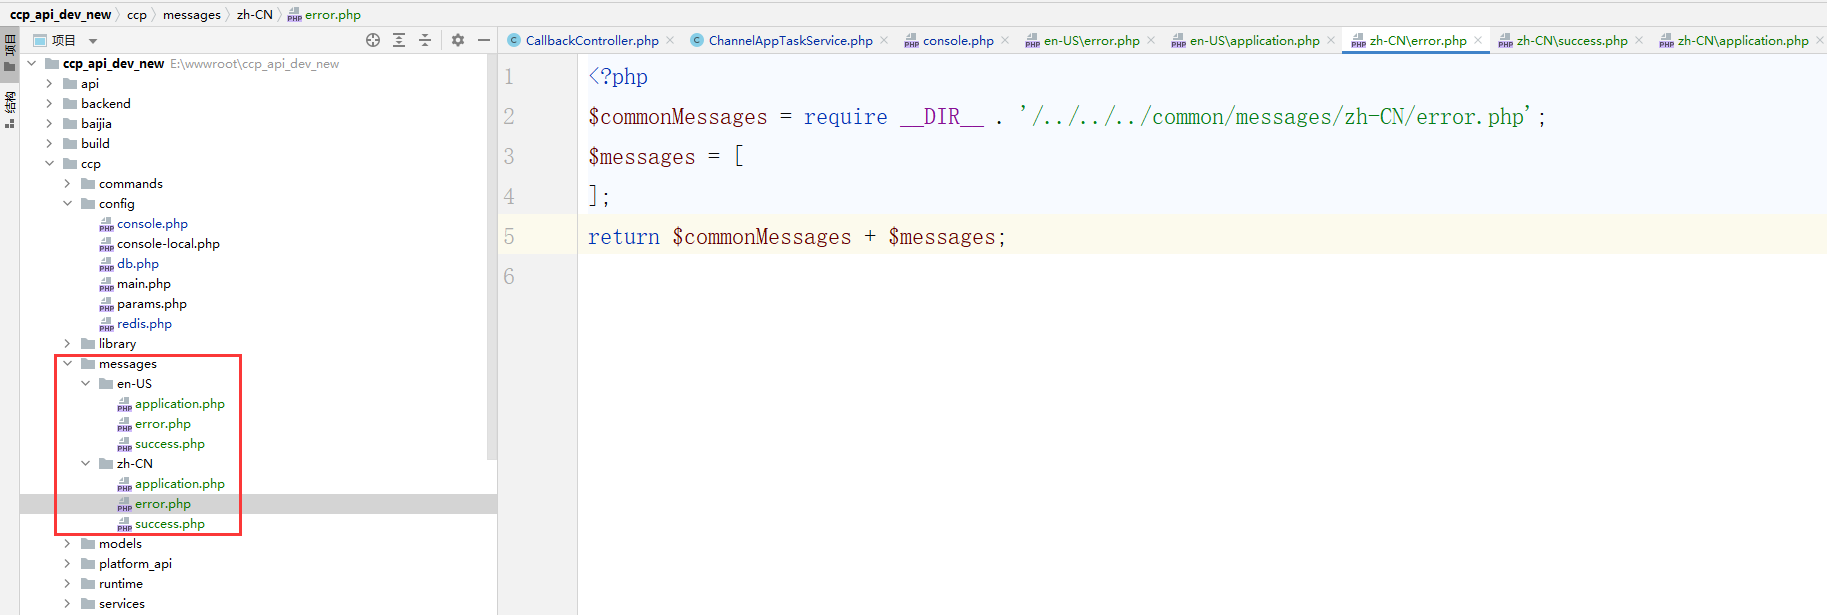Open error.php under en-US folder
The image size is (1827, 615).
(x=163, y=423)
